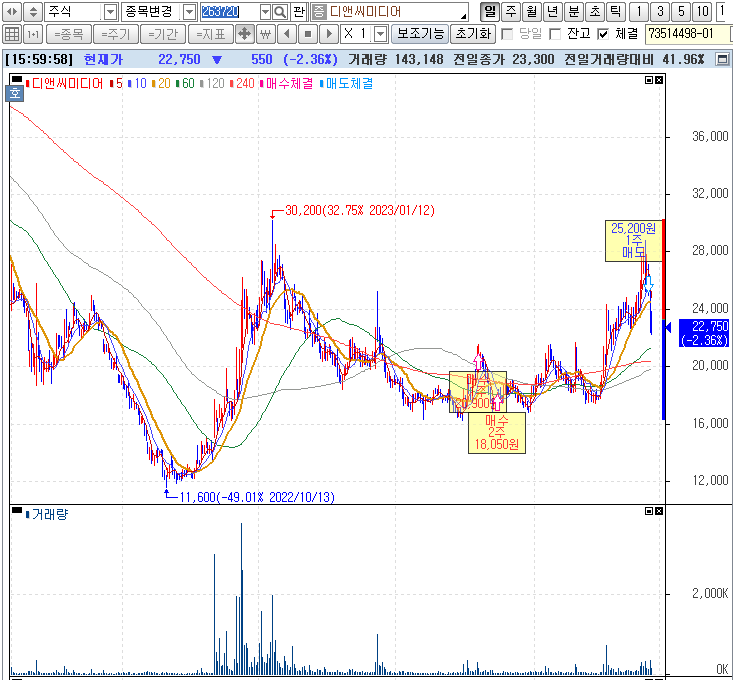Switch to the 년 yearly chart tab
Screen dimensions: 734x680
click(553, 12)
